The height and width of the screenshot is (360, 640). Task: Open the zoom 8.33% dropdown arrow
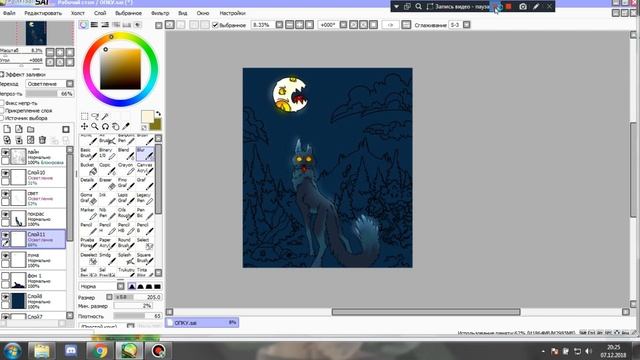[279, 25]
